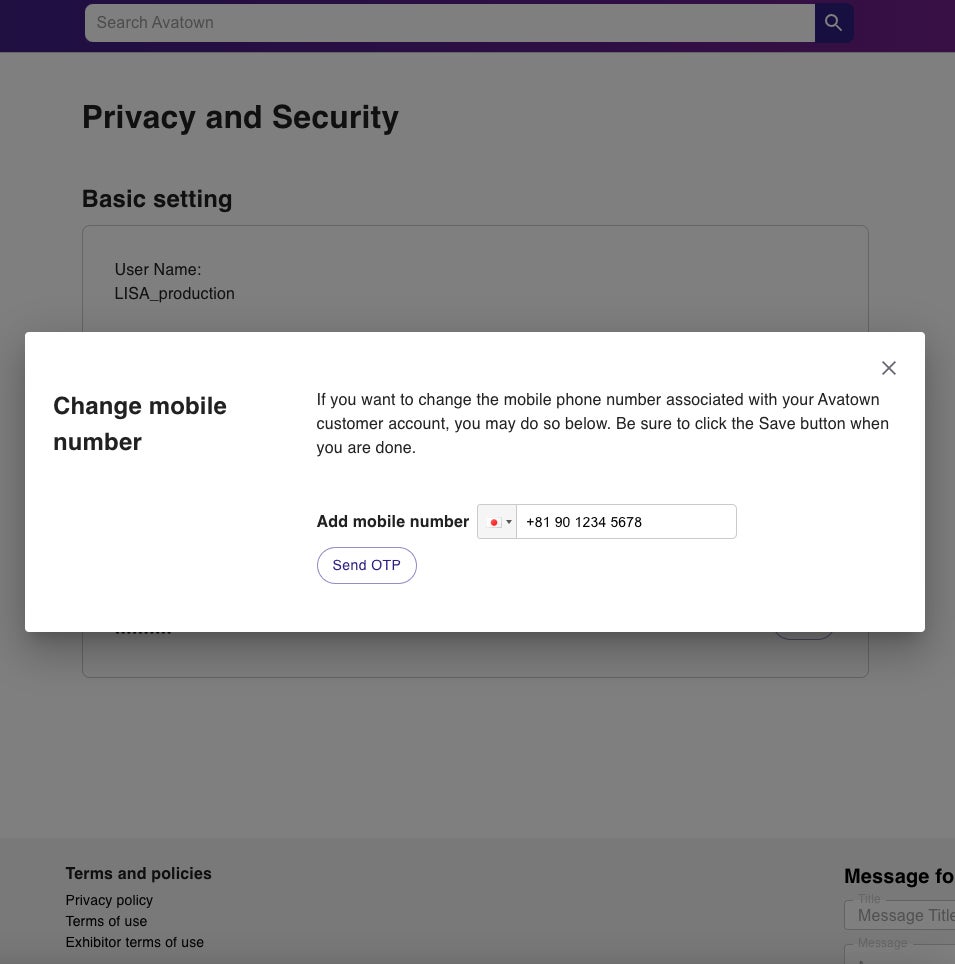Open the Exhibitor terms of use link
This screenshot has width=955, height=964.
[x=134, y=942]
